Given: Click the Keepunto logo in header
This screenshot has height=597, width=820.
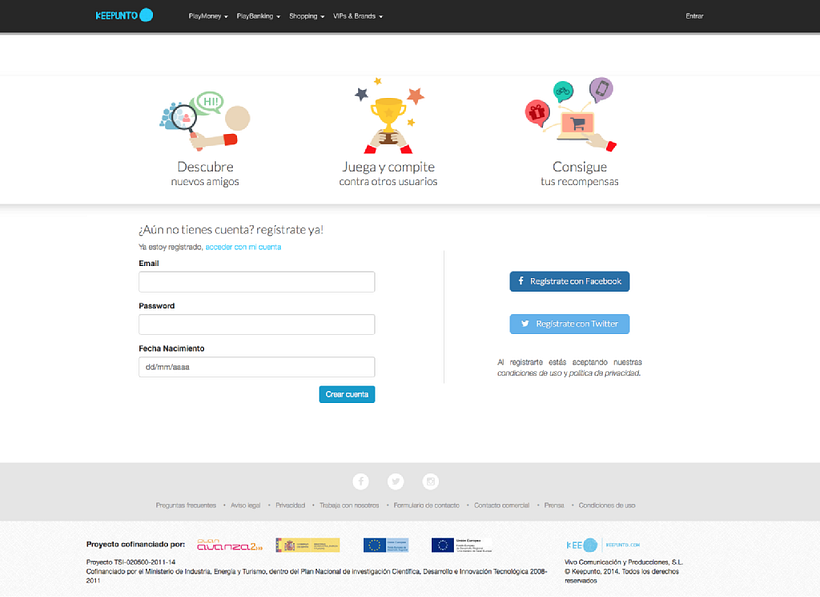Looking at the screenshot, I should 124,15.
